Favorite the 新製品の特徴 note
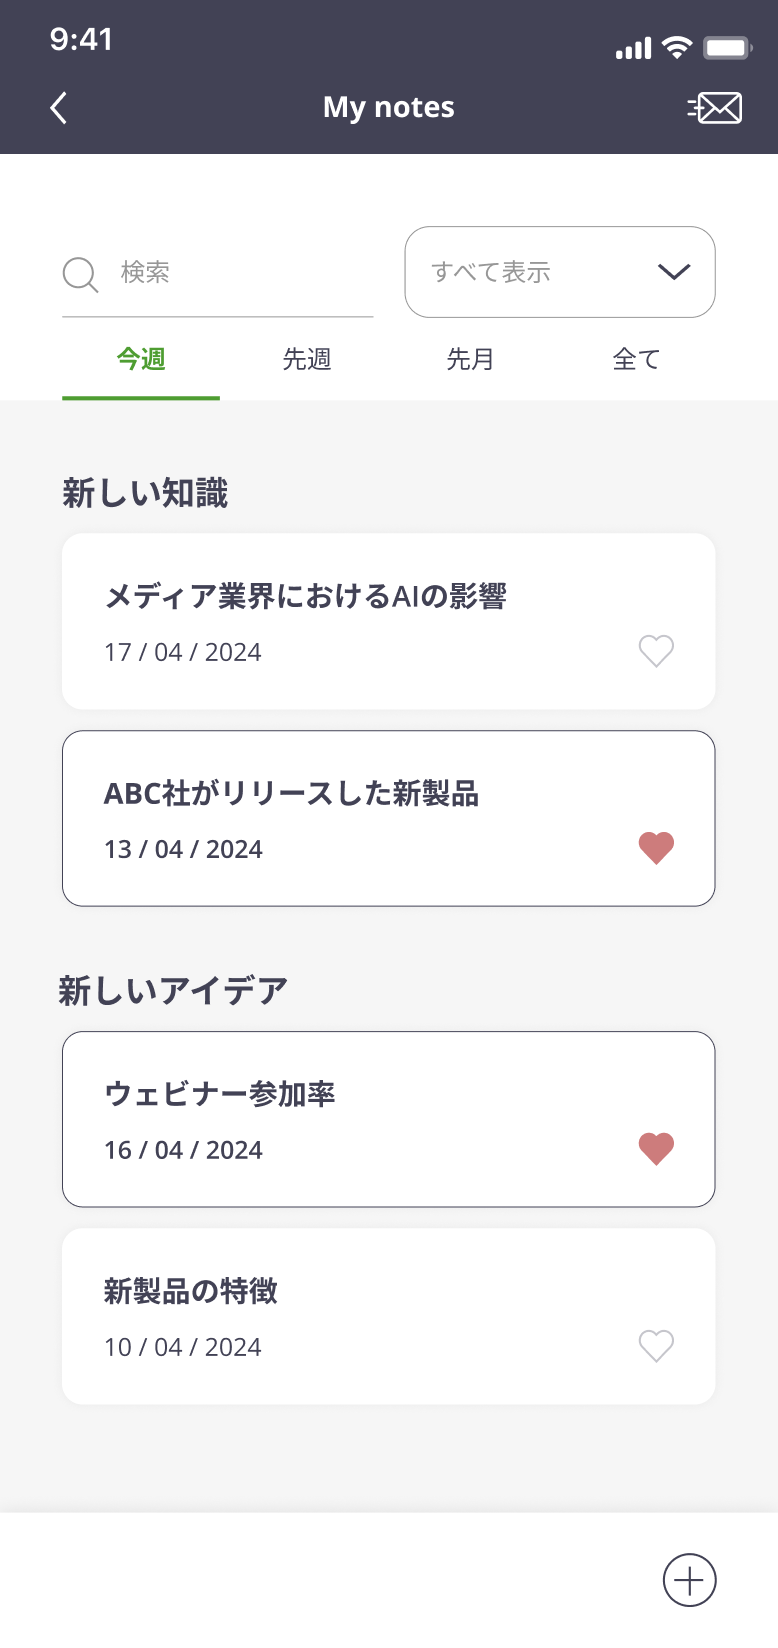Screen dimensions: 778x1648 pyautogui.click(x=656, y=1346)
